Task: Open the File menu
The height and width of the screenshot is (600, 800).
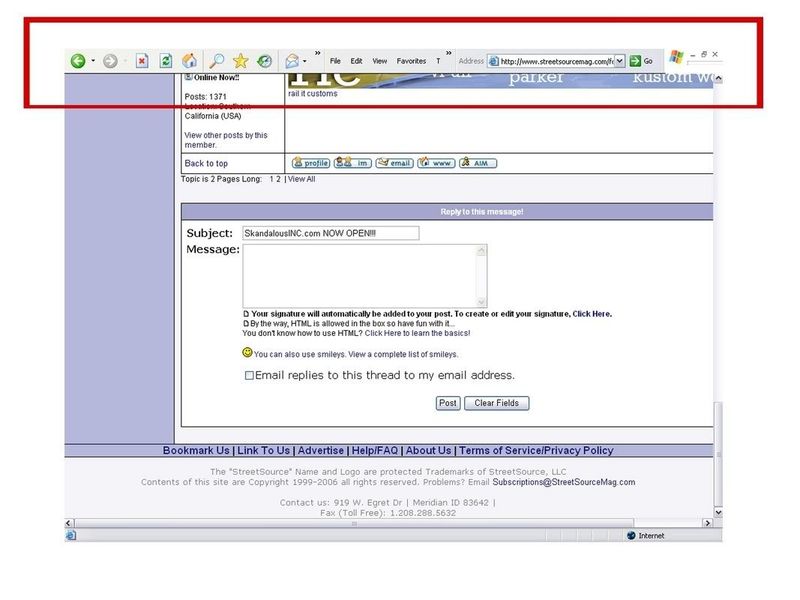Action: click(x=335, y=61)
